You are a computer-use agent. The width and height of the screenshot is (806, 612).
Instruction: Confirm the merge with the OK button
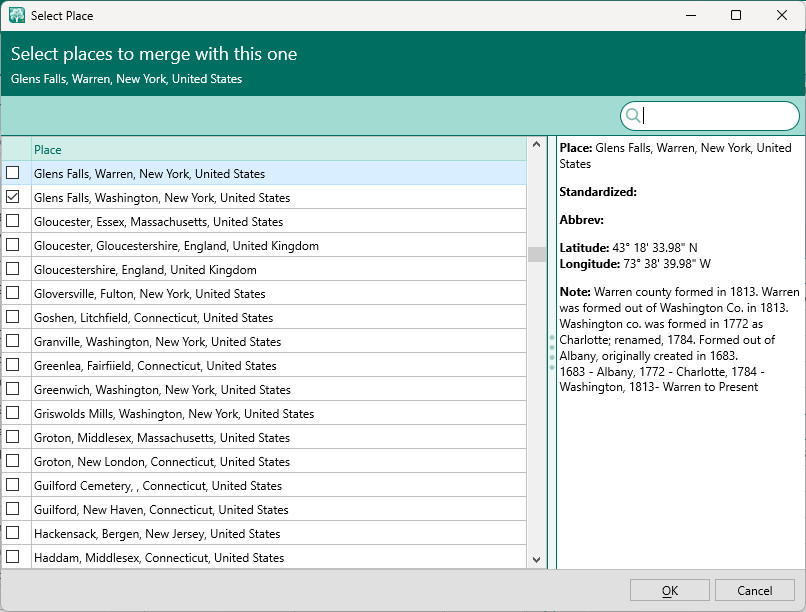coord(670,590)
